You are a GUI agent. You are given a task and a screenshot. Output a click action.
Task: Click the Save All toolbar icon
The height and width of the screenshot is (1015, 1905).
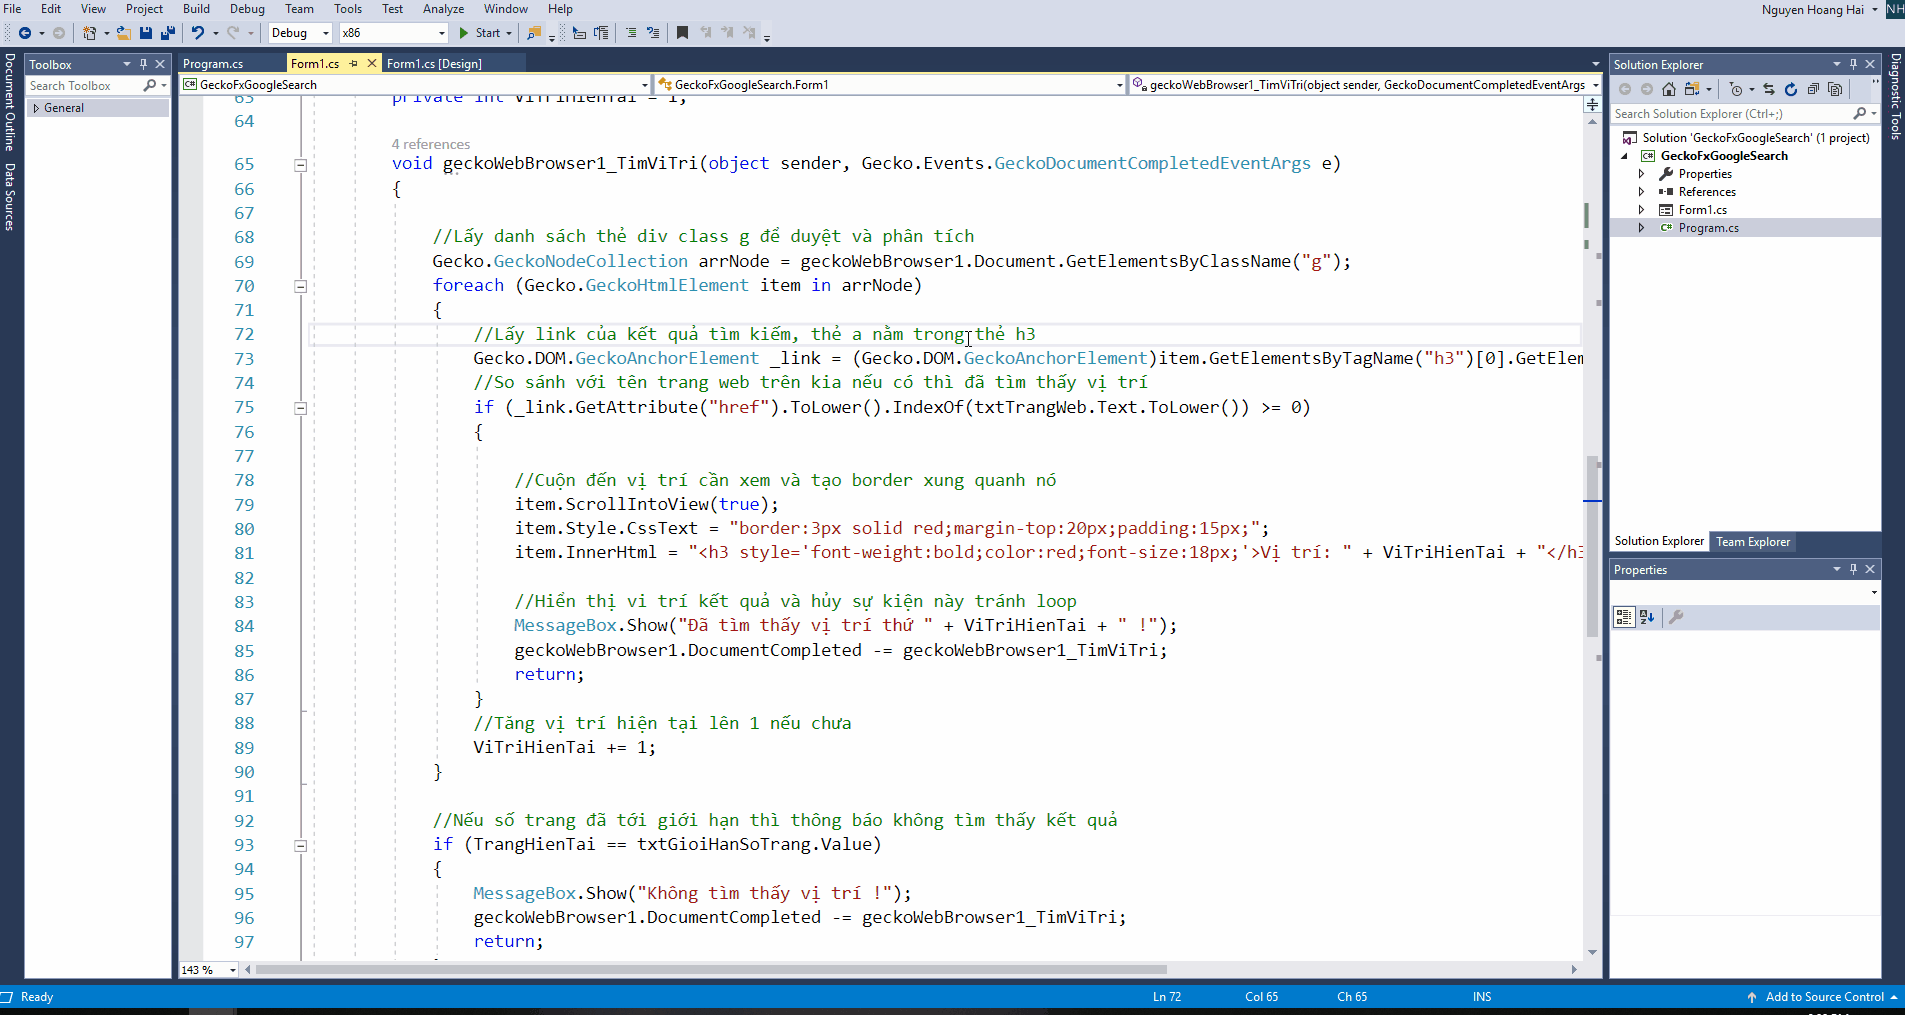pyautogui.click(x=167, y=33)
